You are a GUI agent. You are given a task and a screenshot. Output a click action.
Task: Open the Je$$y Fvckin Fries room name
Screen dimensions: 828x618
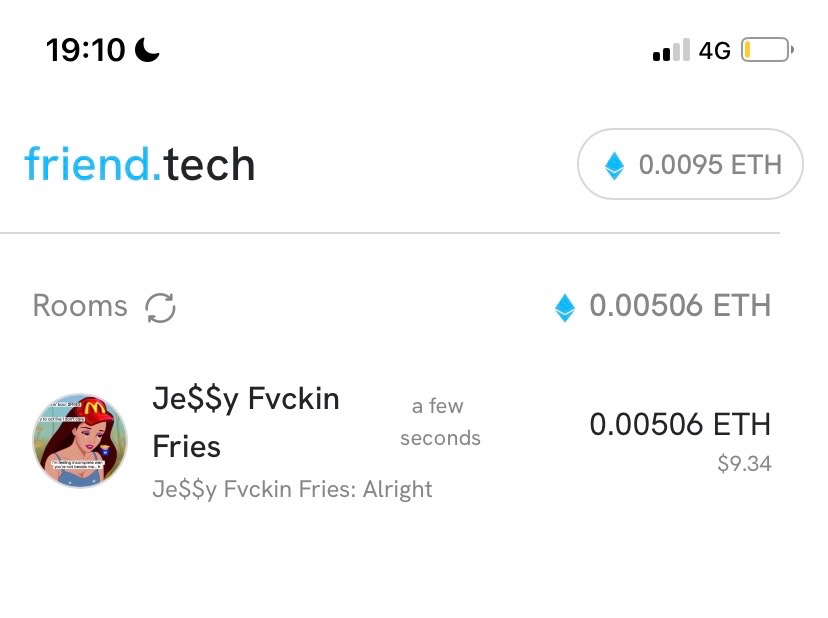[246, 422]
